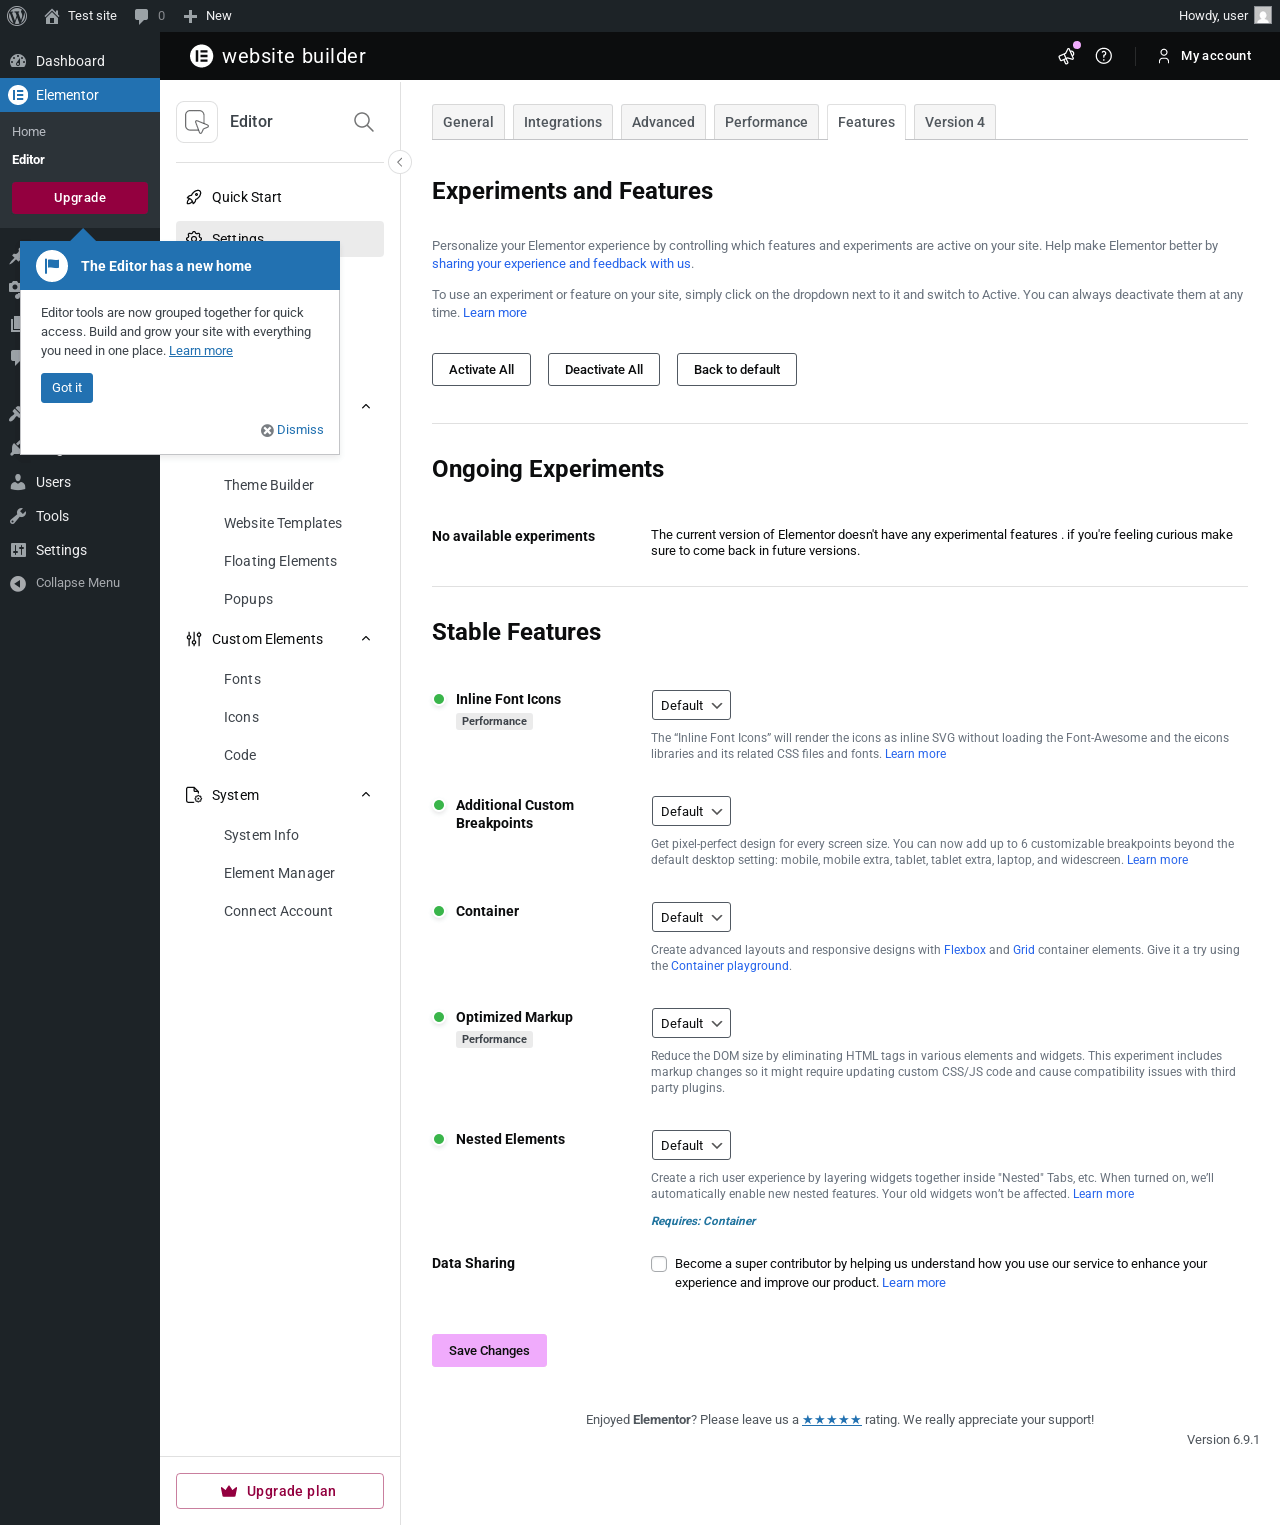This screenshot has height=1525, width=1280.
Task: Open System Info under System
Action: coord(261,835)
